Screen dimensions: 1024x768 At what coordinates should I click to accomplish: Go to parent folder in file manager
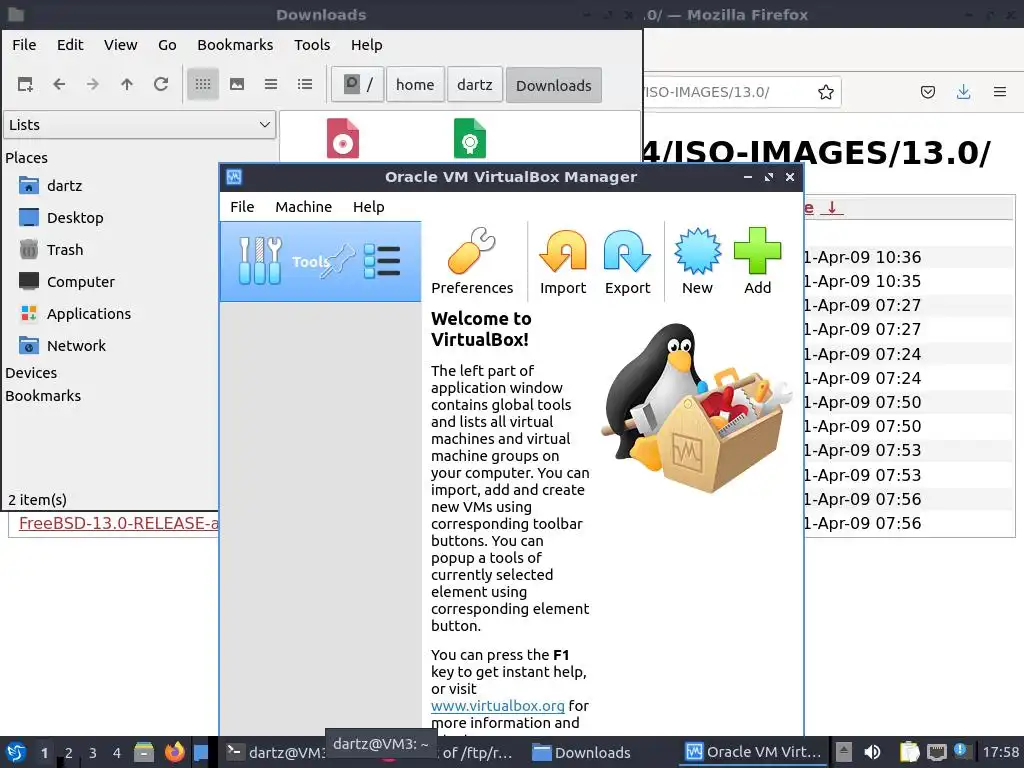tap(127, 84)
